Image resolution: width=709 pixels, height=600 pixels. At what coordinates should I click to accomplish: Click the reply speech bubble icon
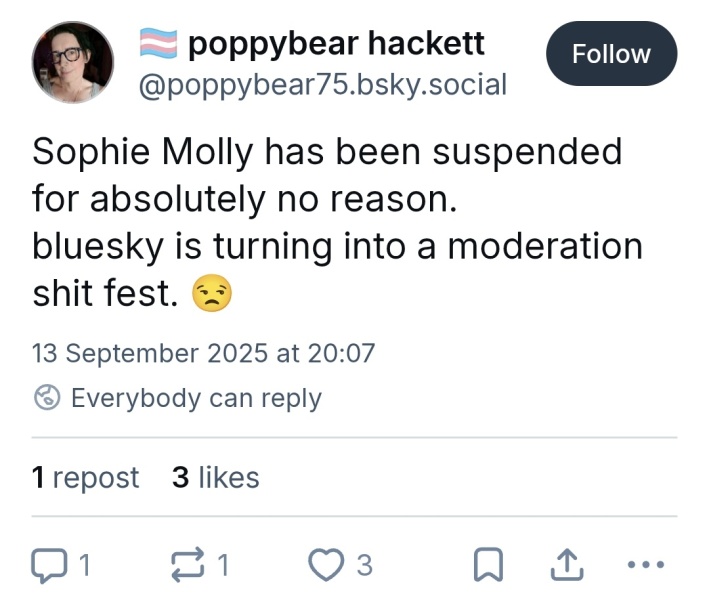pyautogui.click(x=47, y=566)
